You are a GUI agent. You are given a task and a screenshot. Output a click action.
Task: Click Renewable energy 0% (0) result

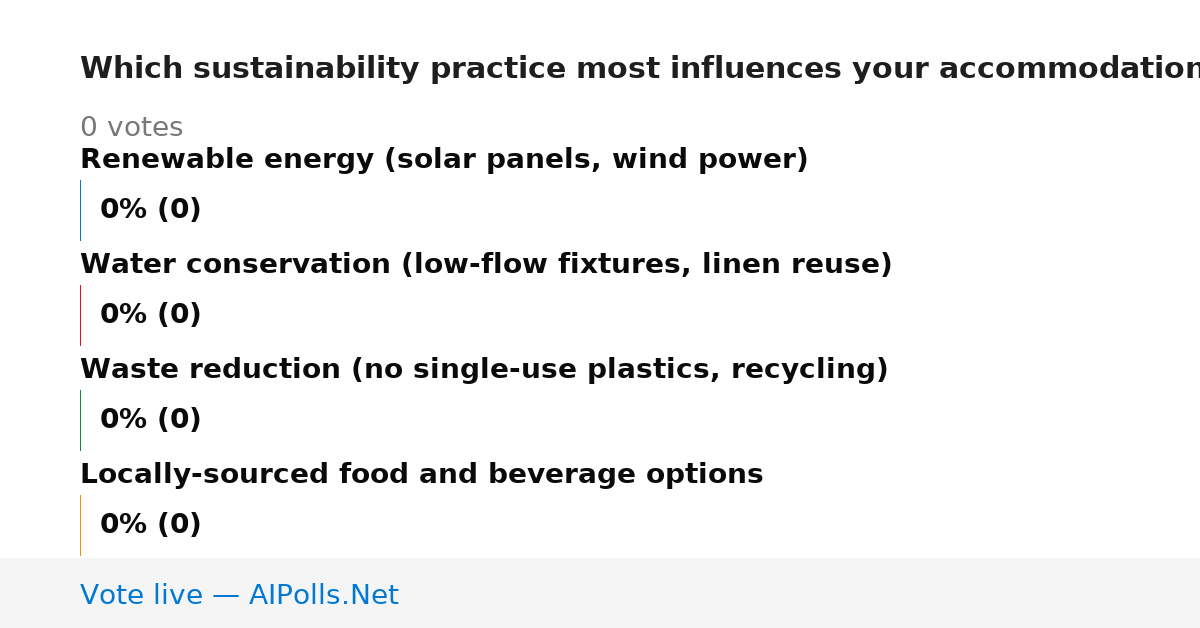click(150, 210)
